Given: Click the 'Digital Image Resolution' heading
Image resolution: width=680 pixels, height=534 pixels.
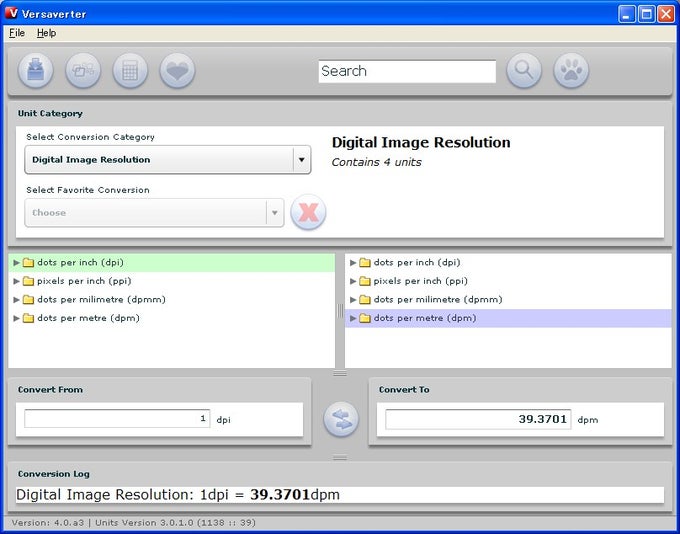Looking at the screenshot, I should click(421, 142).
